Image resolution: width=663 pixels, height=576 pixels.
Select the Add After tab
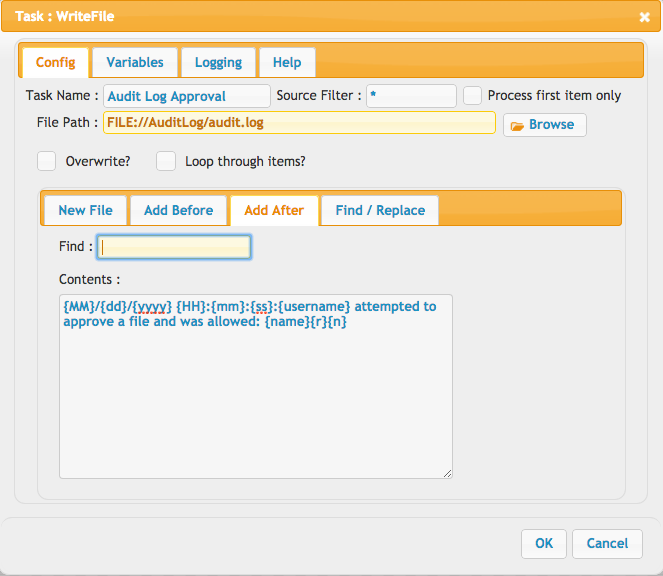(274, 211)
